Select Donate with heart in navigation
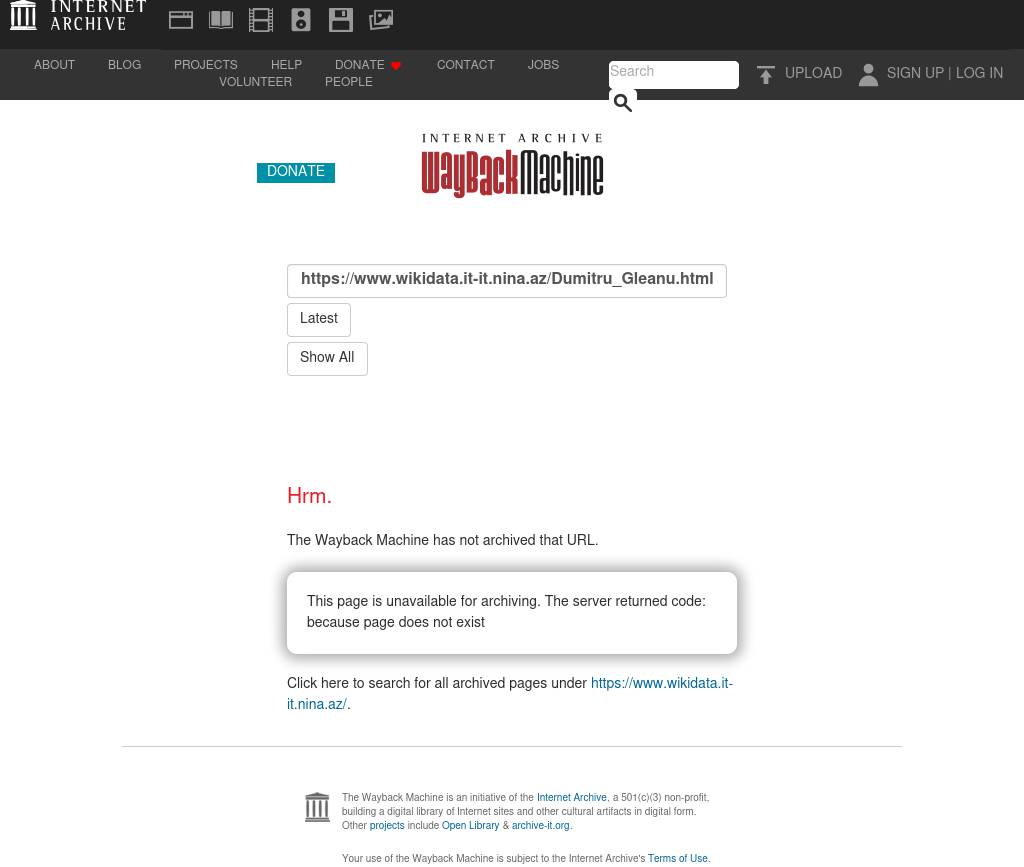Viewport: 1024px width, 867px height. tap(367, 66)
